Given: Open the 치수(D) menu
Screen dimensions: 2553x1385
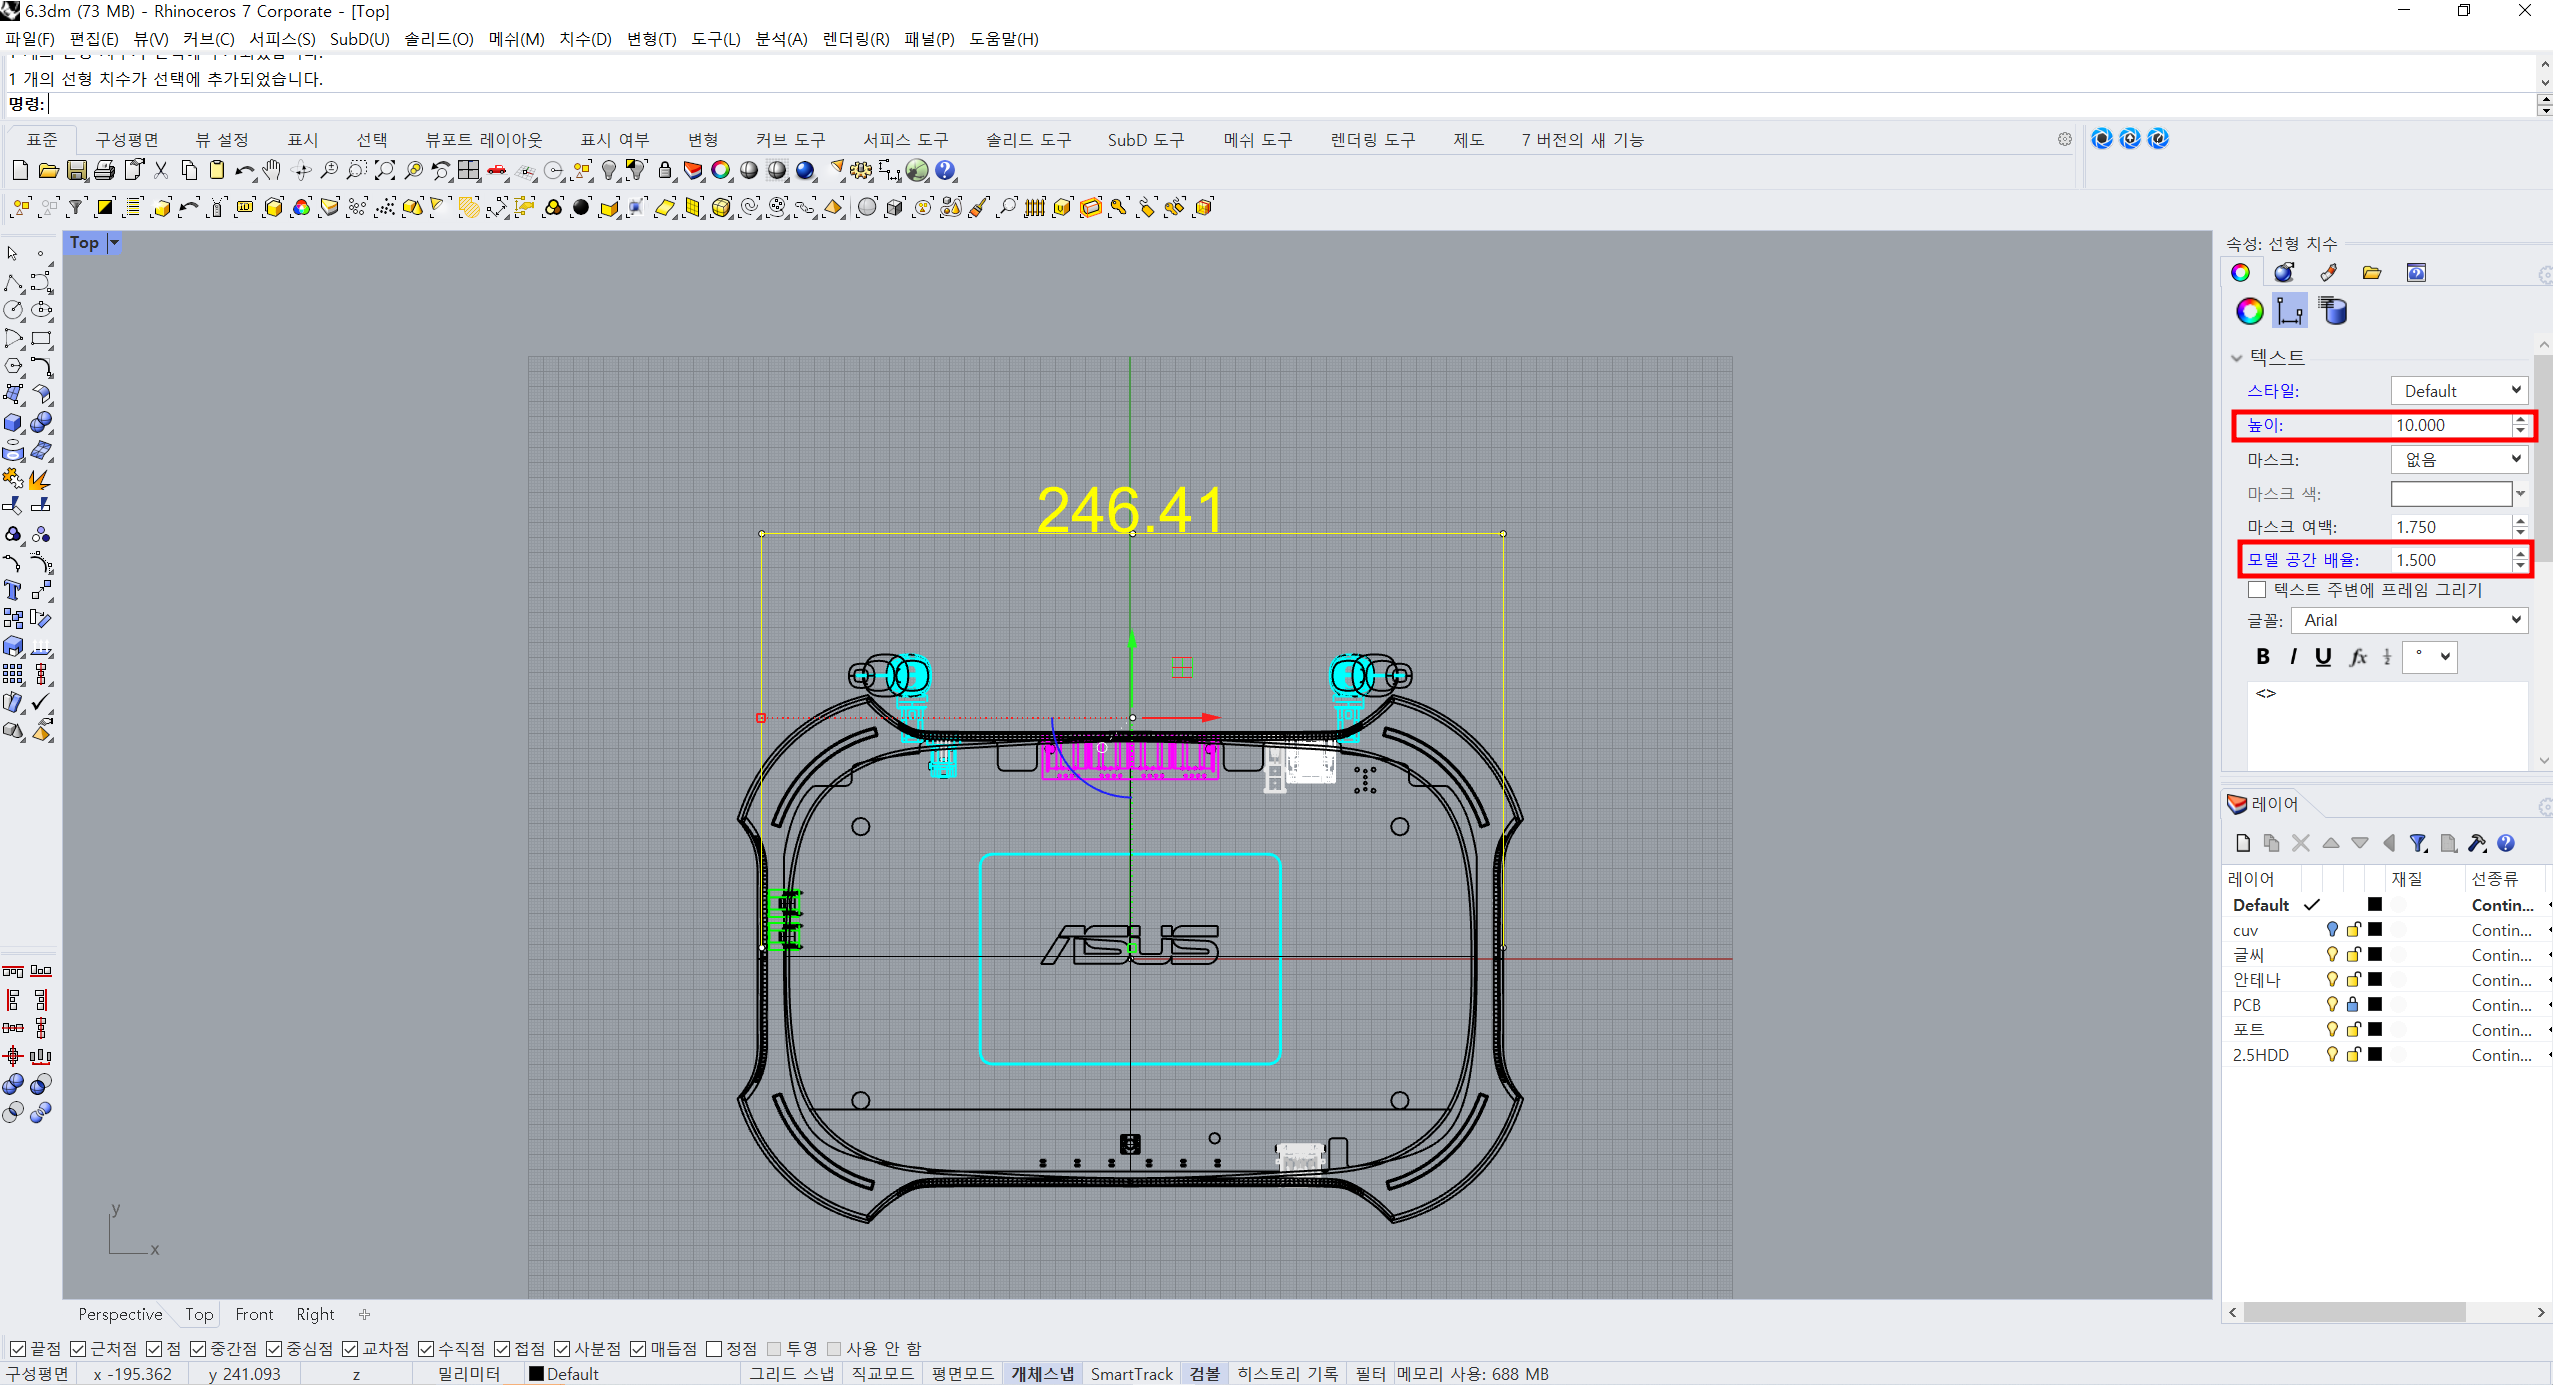Looking at the screenshot, I should click(584, 39).
